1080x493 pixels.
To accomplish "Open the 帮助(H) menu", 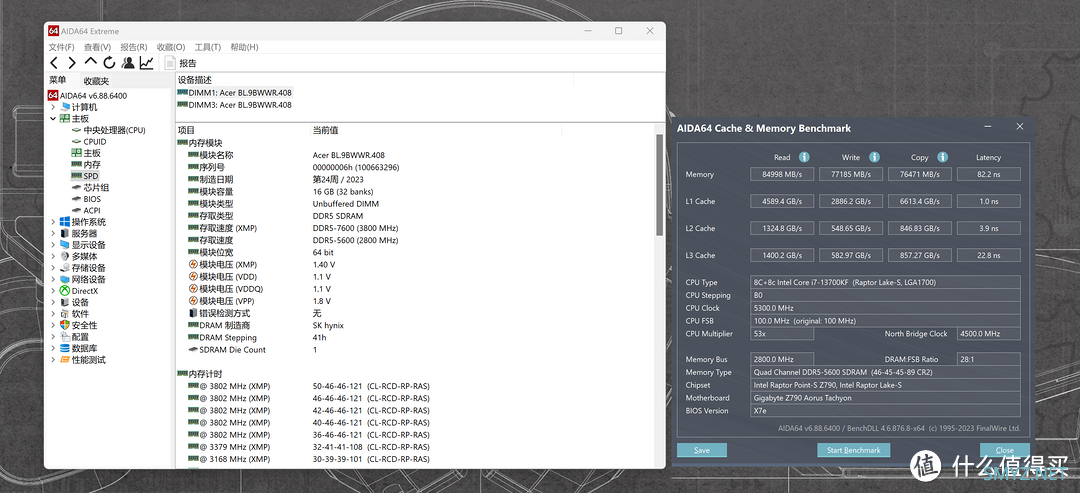I will (x=244, y=47).
